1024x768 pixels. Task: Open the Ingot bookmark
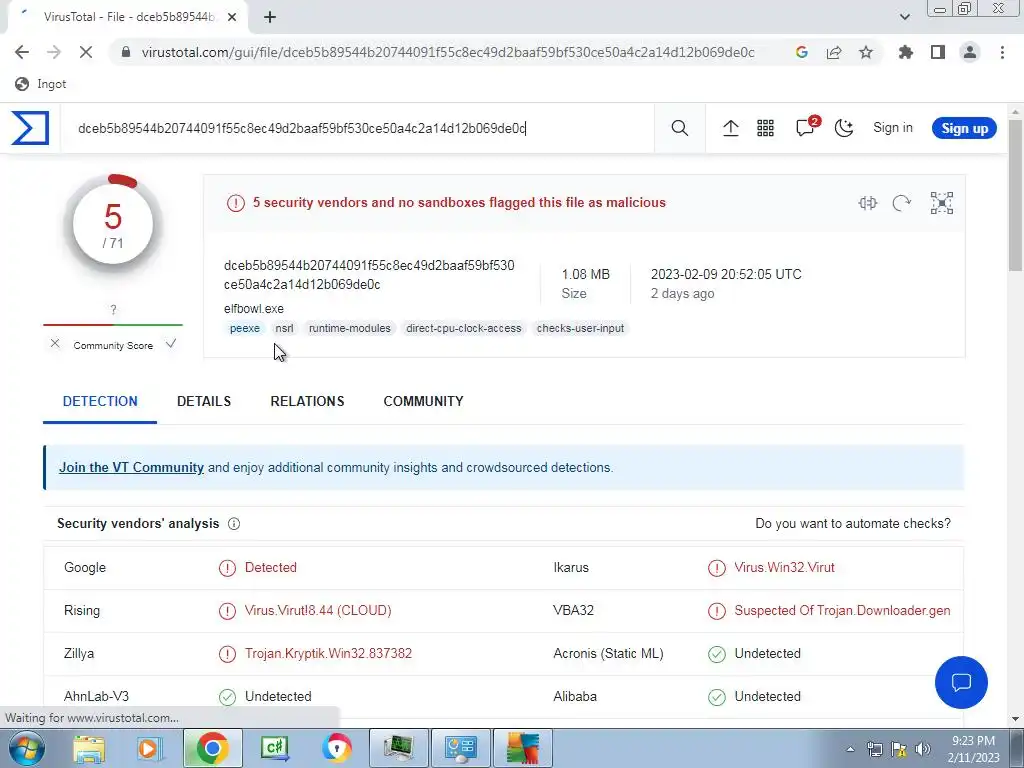[x=40, y=84]
